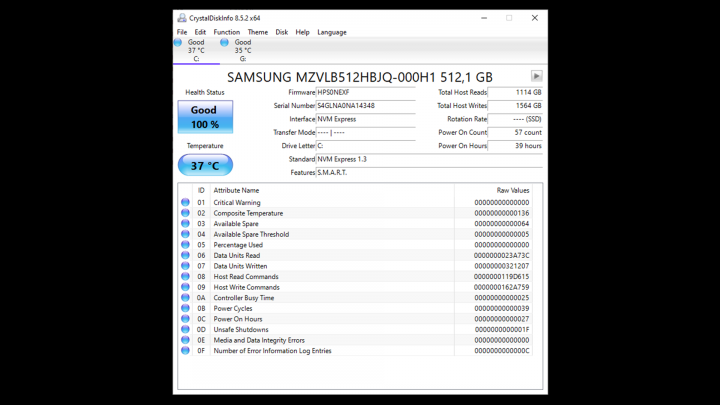Select the Host Write Commands attribute name
This screenshot has width=720, height=405.
click(x=246, y=287)
